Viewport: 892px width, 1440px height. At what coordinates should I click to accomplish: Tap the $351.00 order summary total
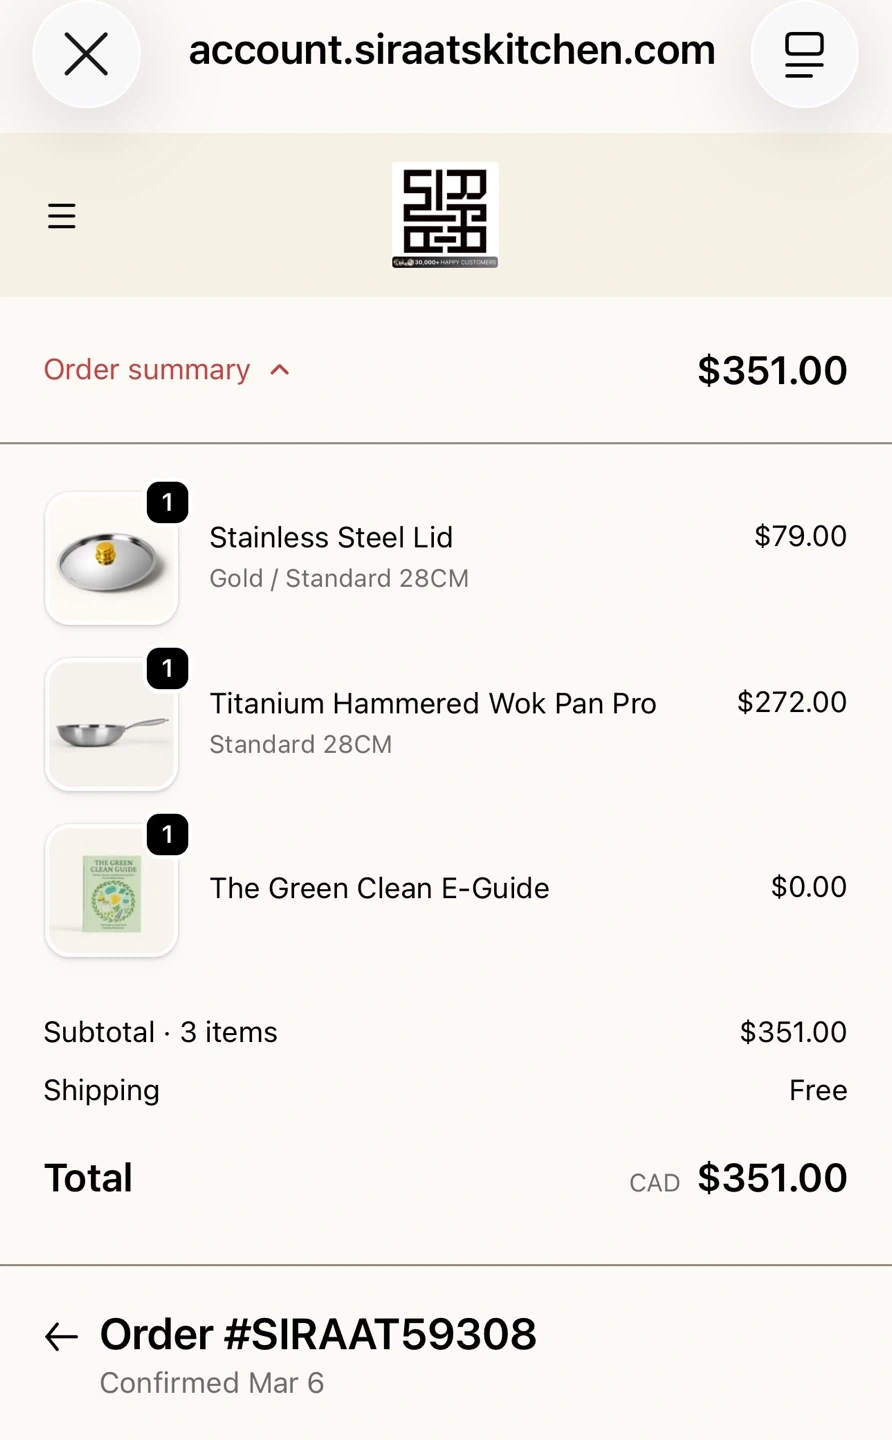click(772, 371)
